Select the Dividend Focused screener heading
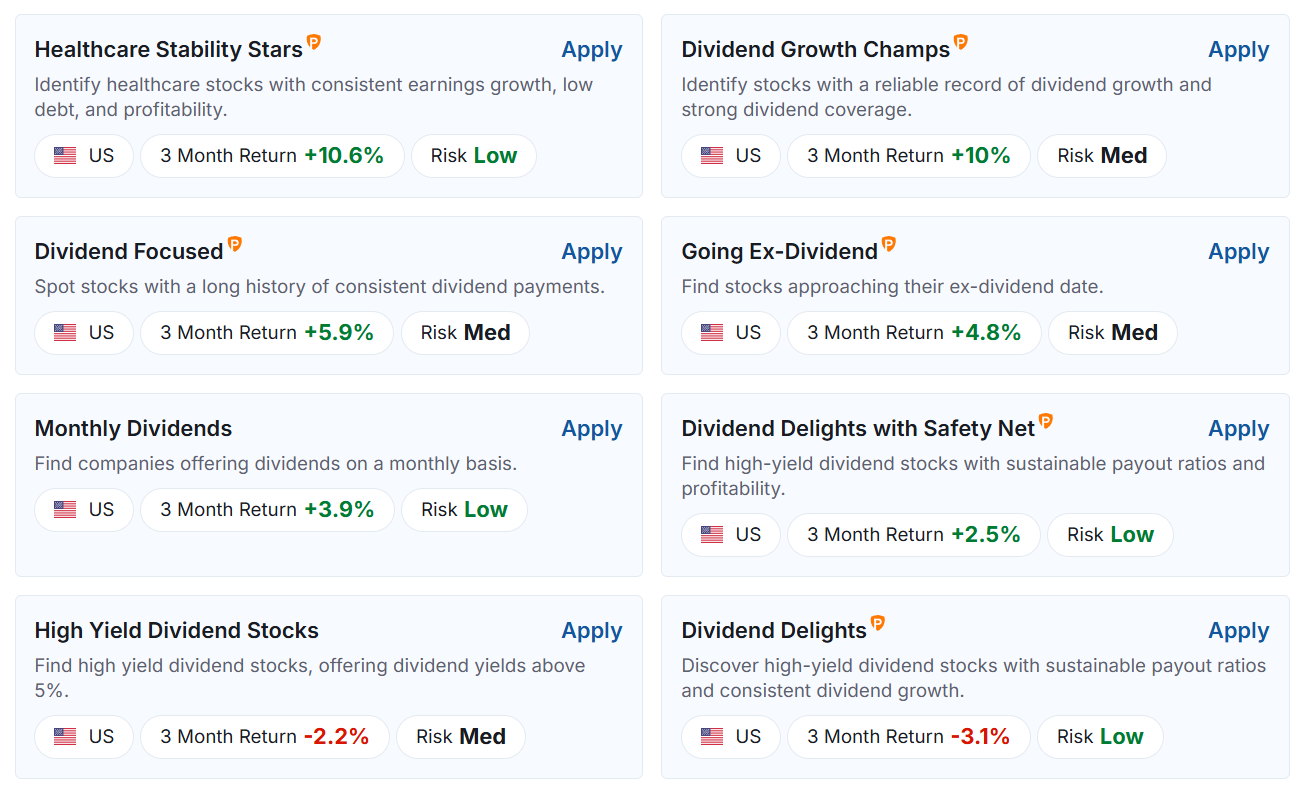Image resolution: width=1308 pixels, height=800 pixels. point(130,251)
